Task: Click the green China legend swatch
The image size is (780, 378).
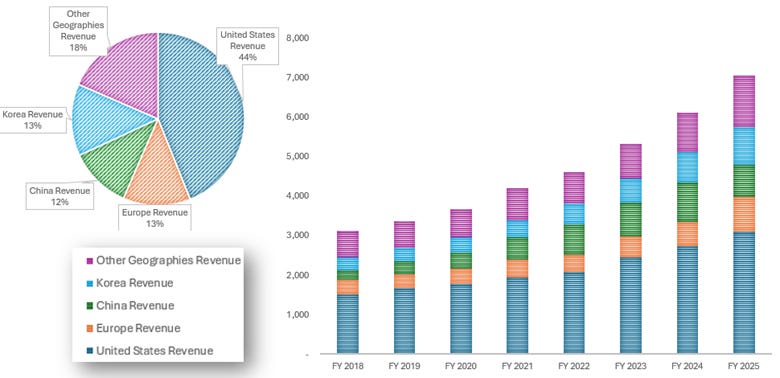Action: click(90, 306)
